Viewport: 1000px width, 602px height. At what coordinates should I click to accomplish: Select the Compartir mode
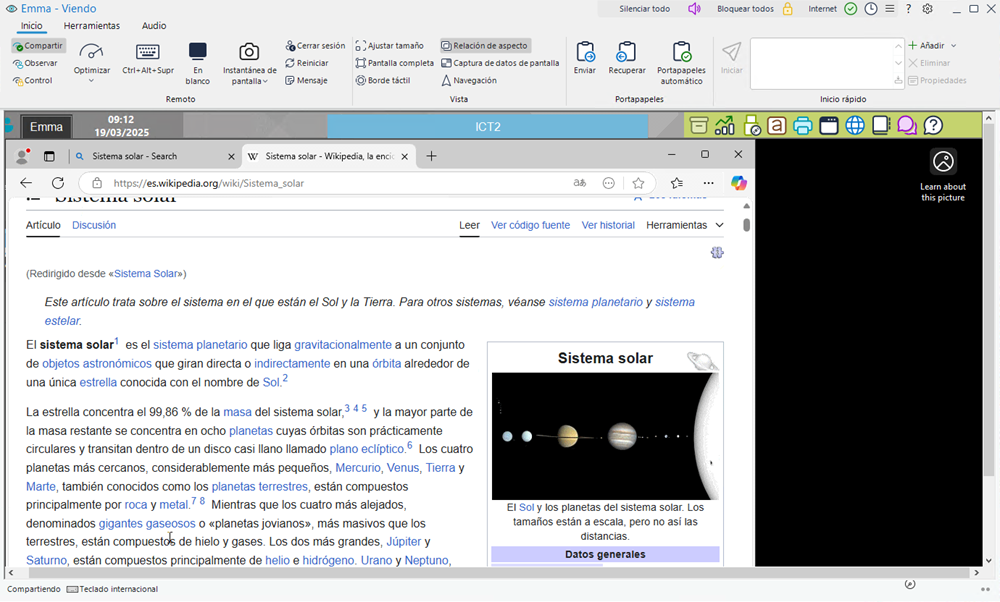point(38,46)
